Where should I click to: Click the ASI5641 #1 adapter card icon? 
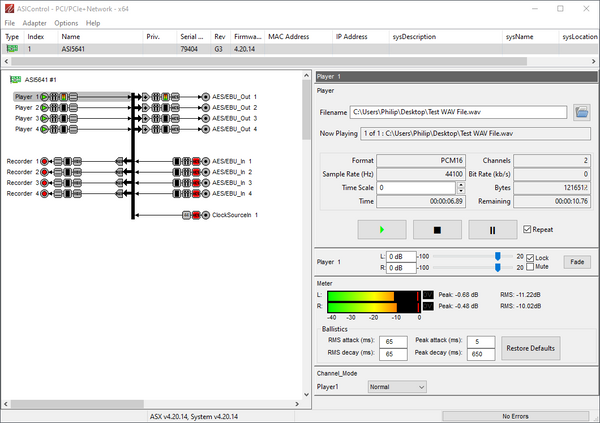pyautogui.click(x=16, y=79)
